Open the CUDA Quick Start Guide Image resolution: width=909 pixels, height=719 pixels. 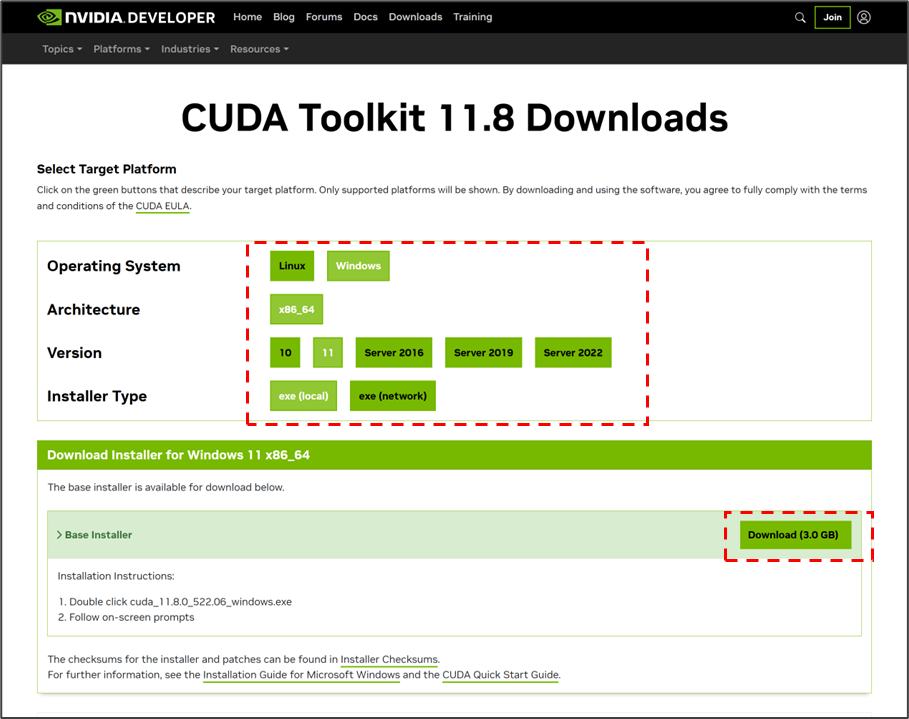pyautogui.click(x=499, y=675)
